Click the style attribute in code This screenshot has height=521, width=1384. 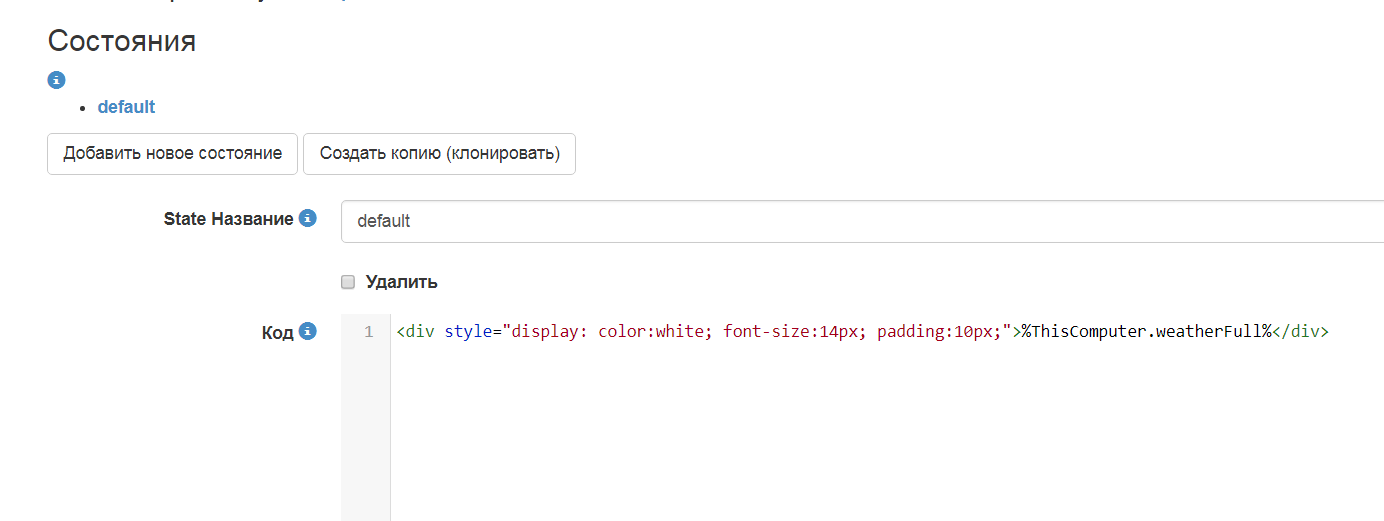pyautogui.click(x=466, y=332)
